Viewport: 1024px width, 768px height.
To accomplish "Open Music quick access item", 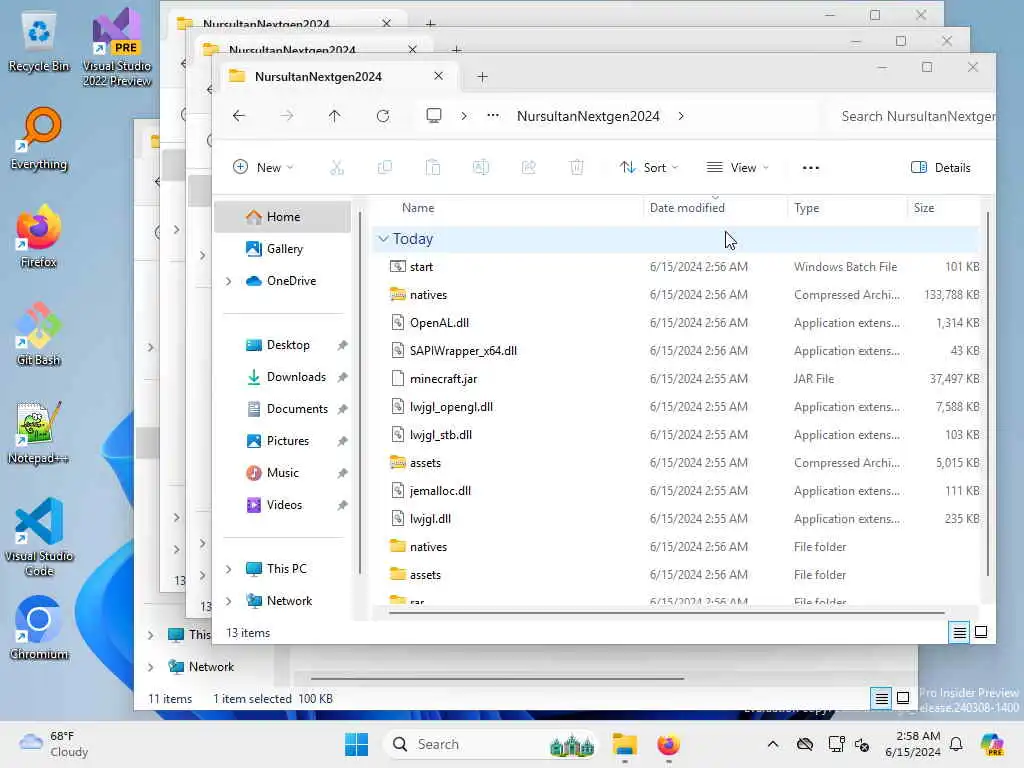I will pos(283,473).
